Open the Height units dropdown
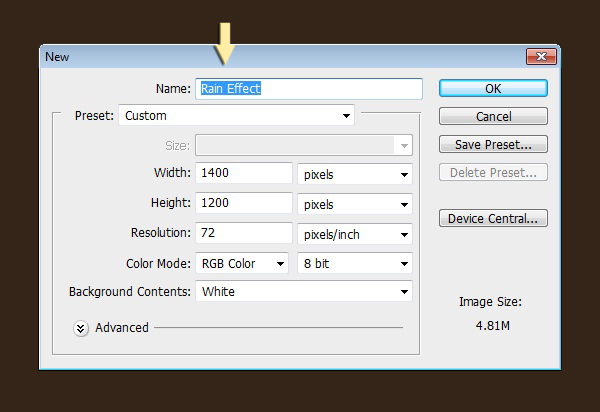Image resolution: width=600 pixels, height=412 pixels. [355, 204]
